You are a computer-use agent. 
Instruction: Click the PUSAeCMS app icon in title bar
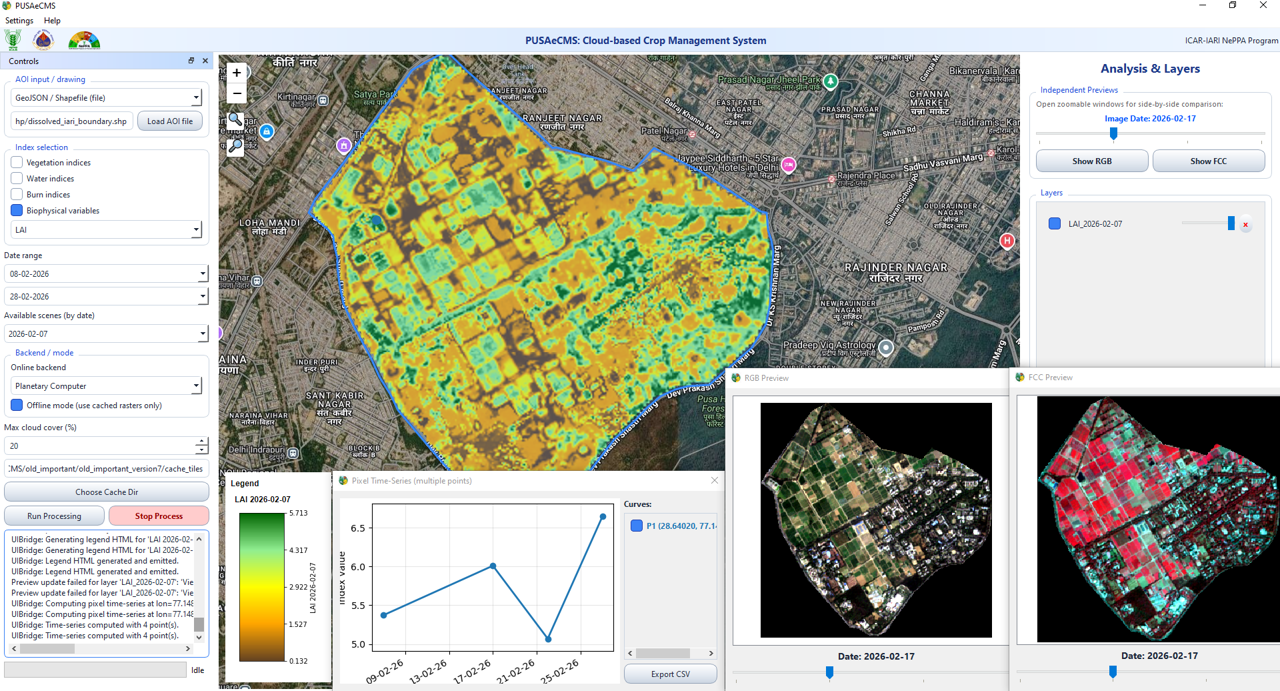click(7, 6)
